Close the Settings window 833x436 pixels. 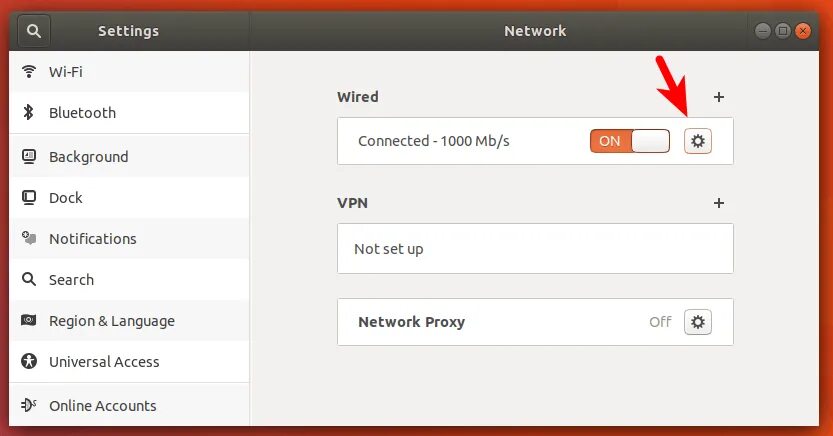point(803,31)
